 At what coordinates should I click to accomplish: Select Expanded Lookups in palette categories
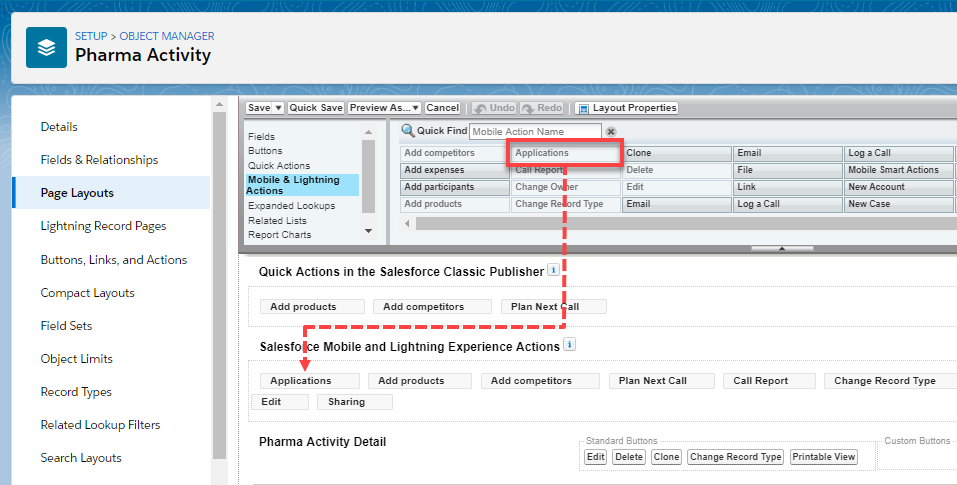pos(291,205)
